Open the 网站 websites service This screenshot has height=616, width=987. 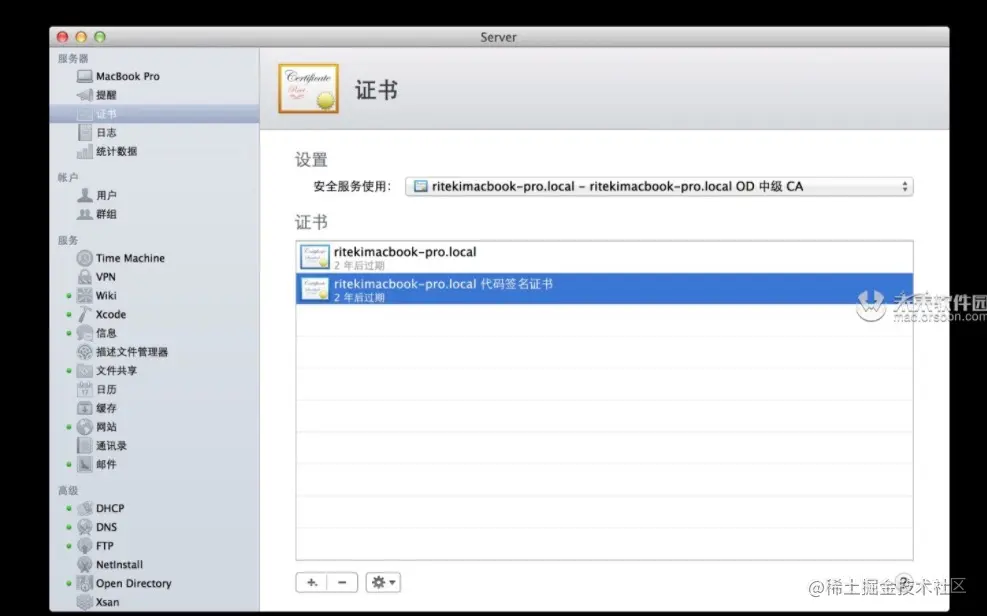(x=97, y=427)
